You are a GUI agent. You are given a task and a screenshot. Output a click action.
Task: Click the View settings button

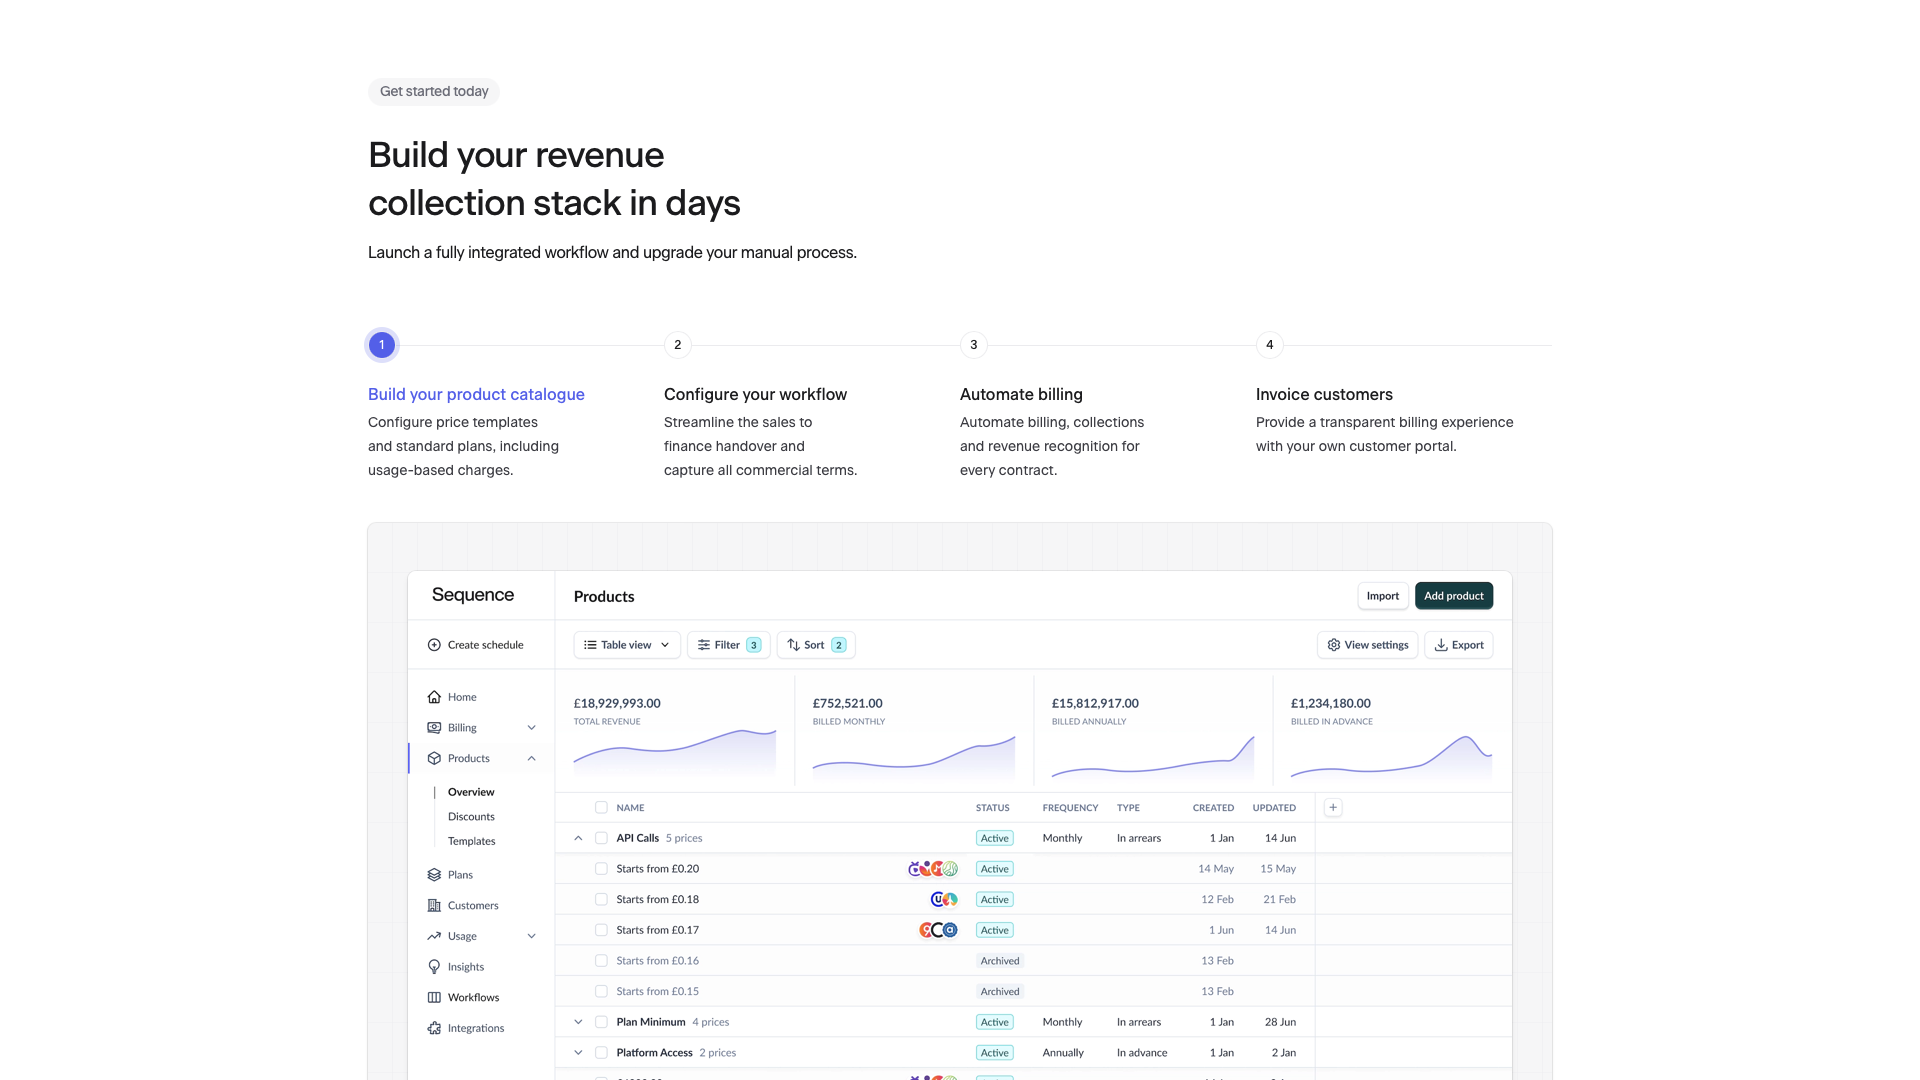click(1367, 645)
